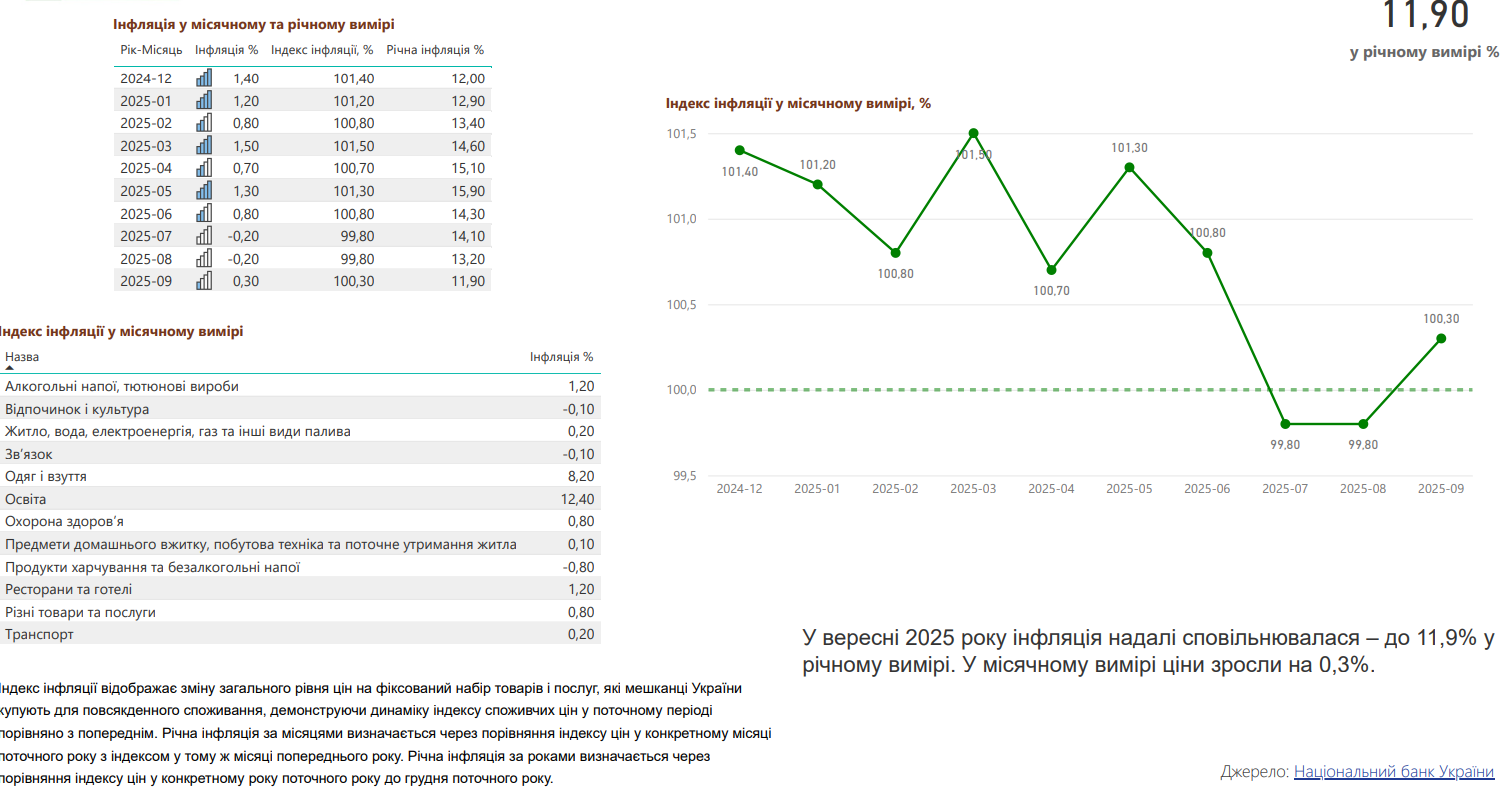Click the 2025-05 label on the chart axis
Viewport: 1501px width, 789px height.
[1129, 489]
